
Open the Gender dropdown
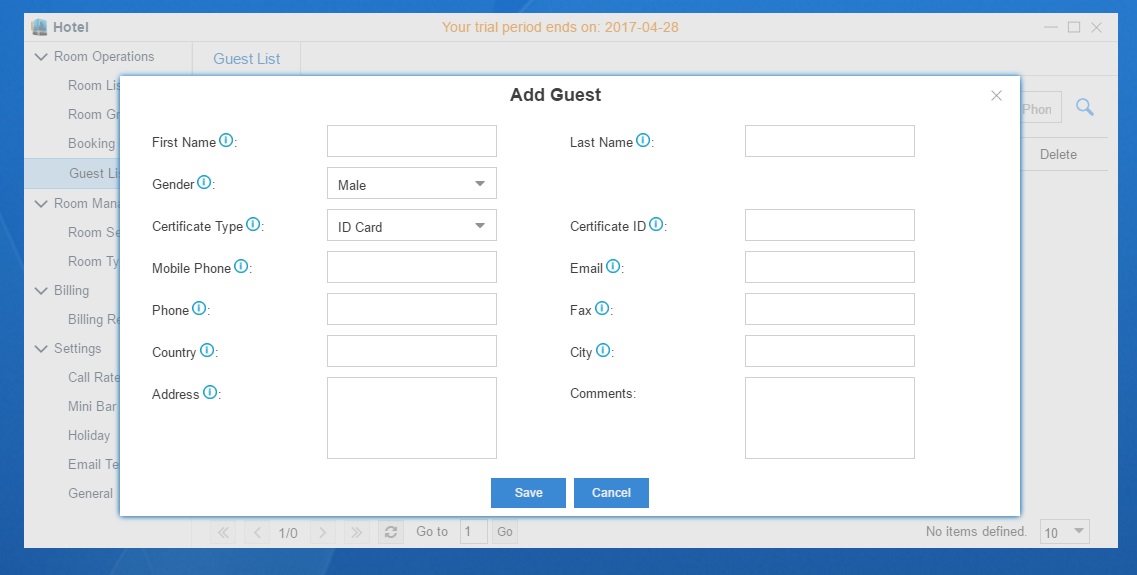click(411, 184)
